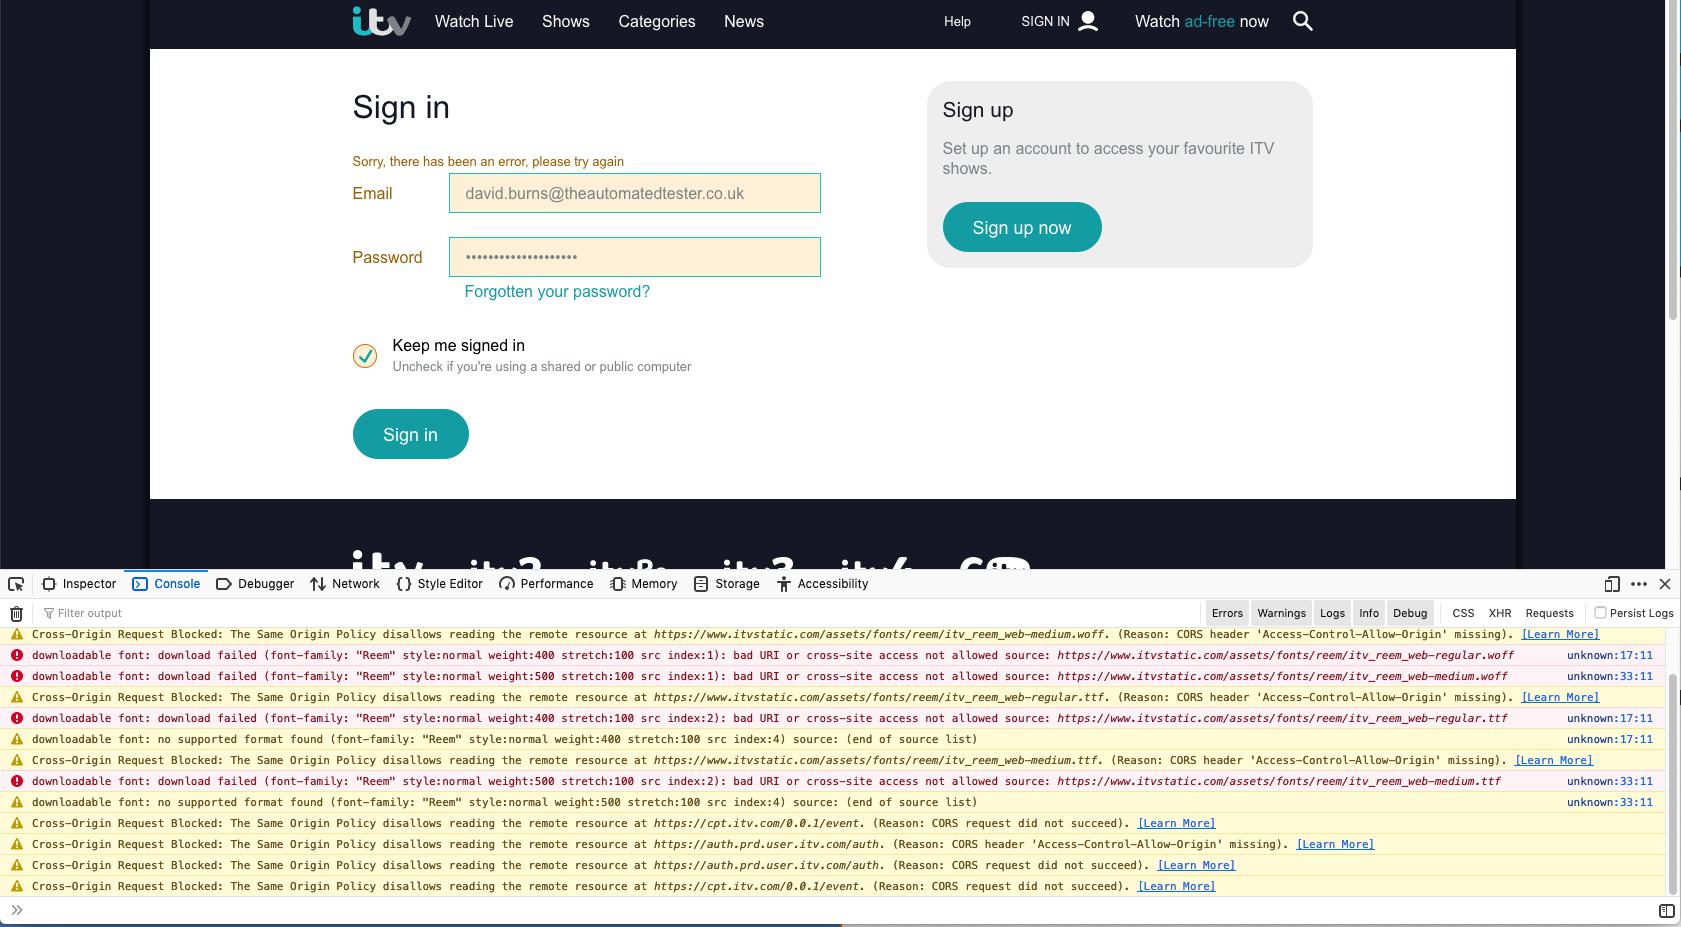Uncheck Keep me signed in
The height and width of the screenshot is (927, 1681).
click(365, 355)
